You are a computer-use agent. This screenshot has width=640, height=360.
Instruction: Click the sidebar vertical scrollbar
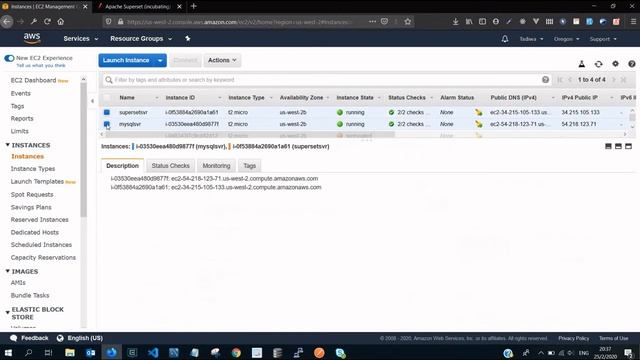[x=84, y=151]
